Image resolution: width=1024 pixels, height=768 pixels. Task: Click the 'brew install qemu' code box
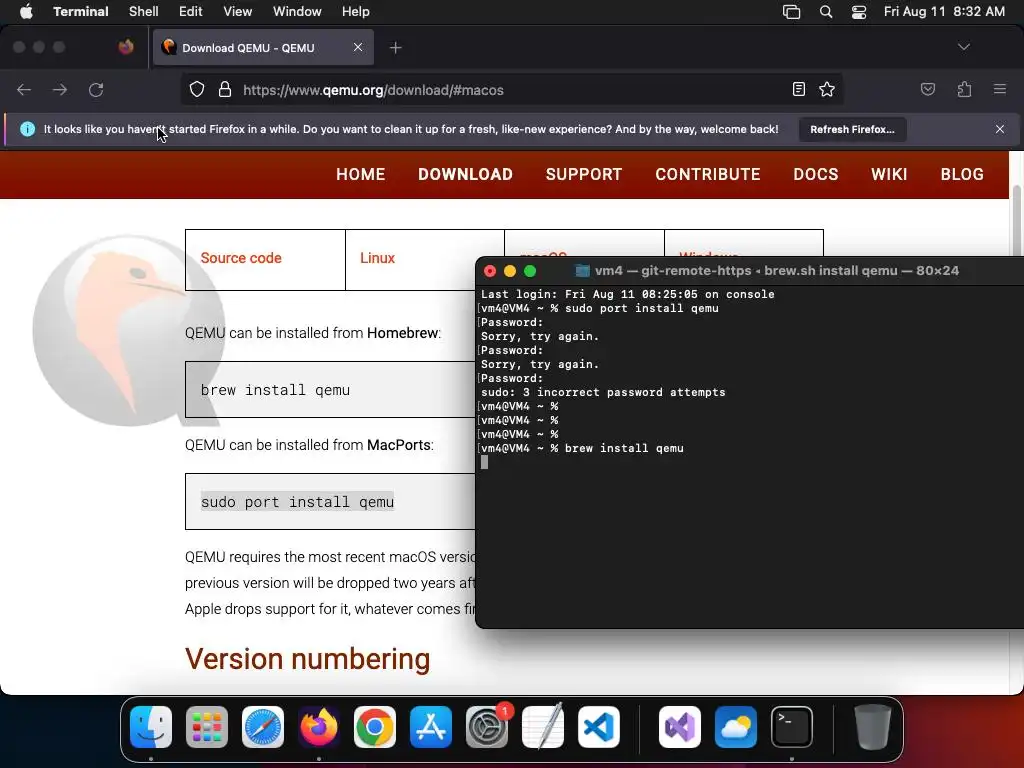pos(330,389)
